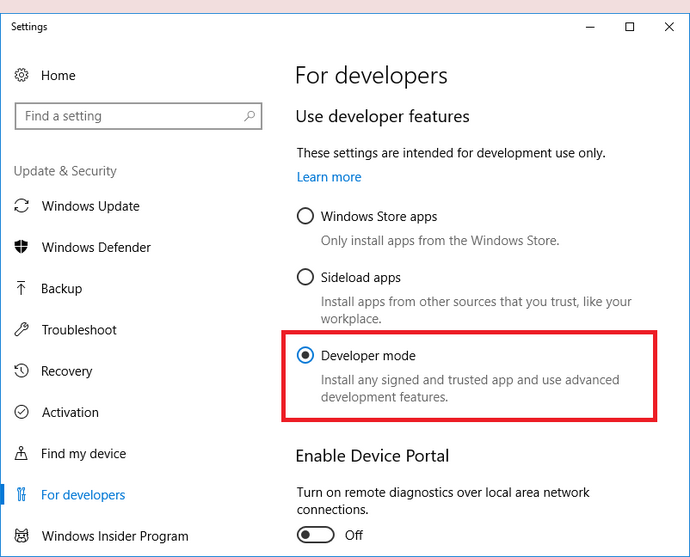Viewport: 690px width, 557px height.
Task: Click the Troubleshoot wrench icon
Action: click(x=21, y=330)
